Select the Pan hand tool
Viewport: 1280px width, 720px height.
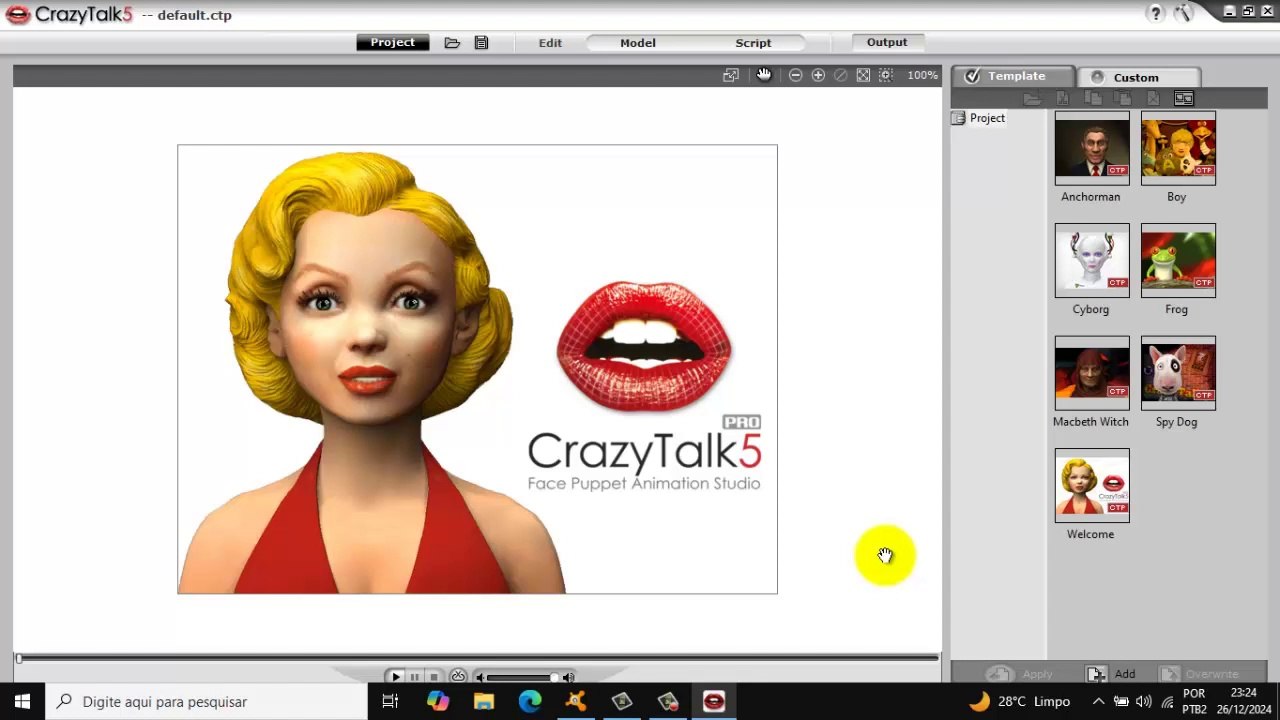click(764, 75)
